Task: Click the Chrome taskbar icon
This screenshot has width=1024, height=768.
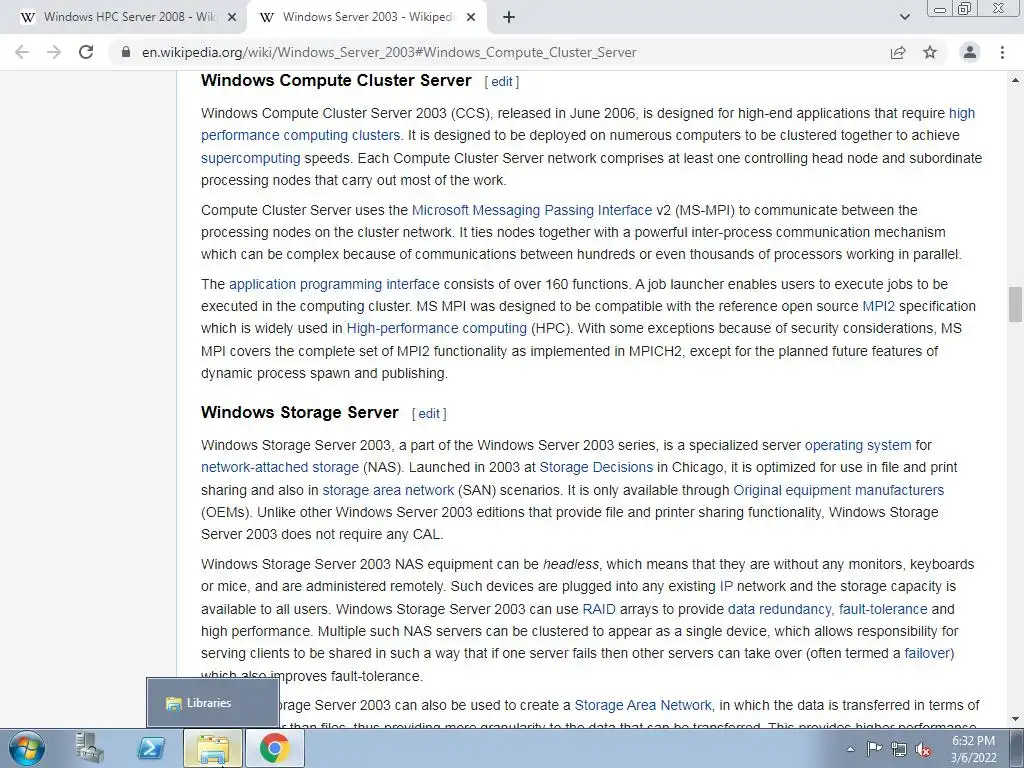Action: (274, 748)
